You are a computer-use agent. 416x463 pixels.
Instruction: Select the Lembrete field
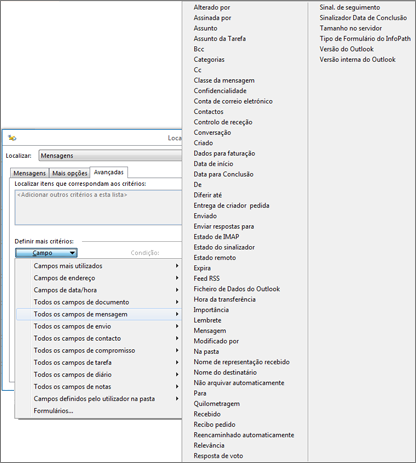tap(207, 320)
